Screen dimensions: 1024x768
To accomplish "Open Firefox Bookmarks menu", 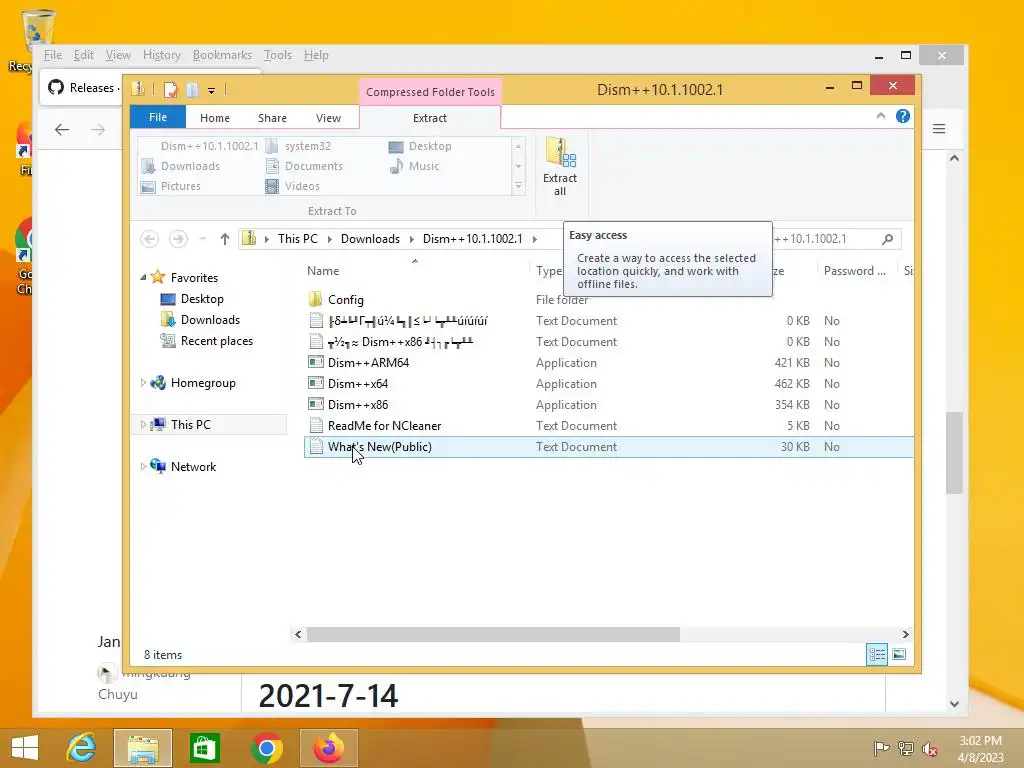I will click(222, 55).
